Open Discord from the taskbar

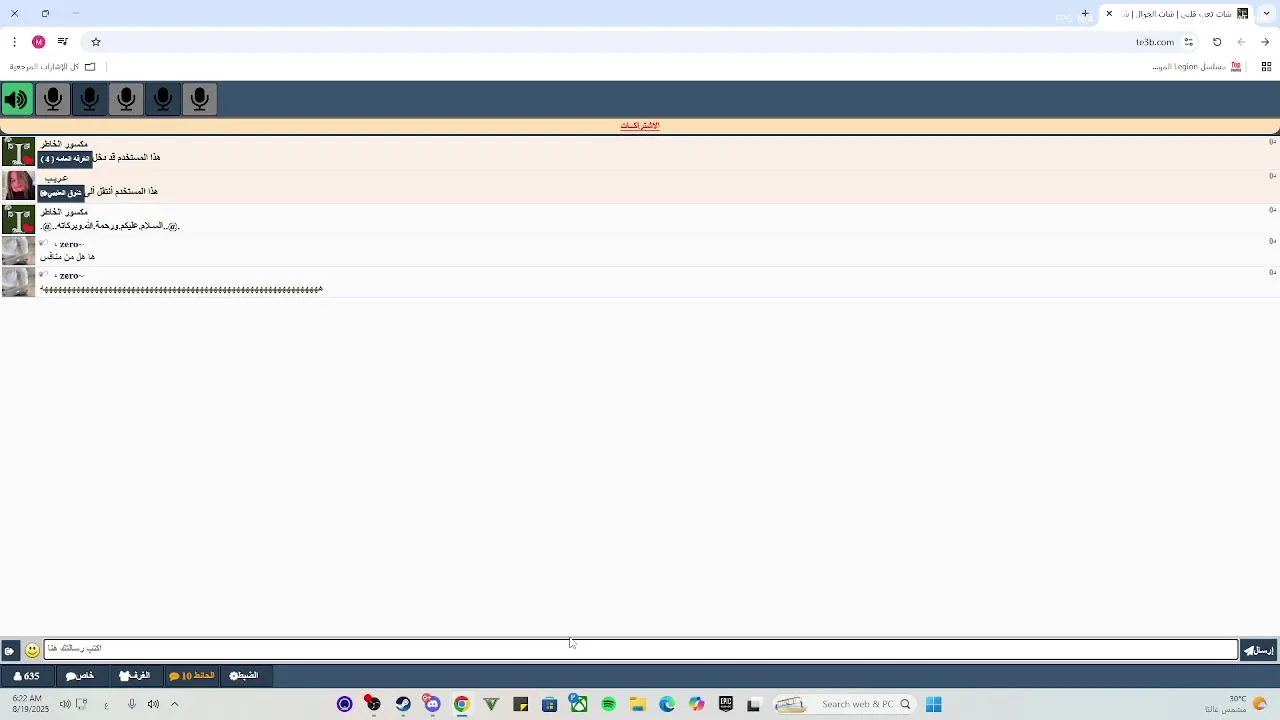point(432,704)
